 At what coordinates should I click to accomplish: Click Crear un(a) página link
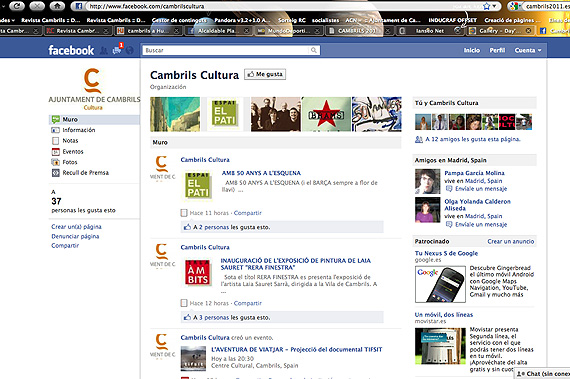76,226
